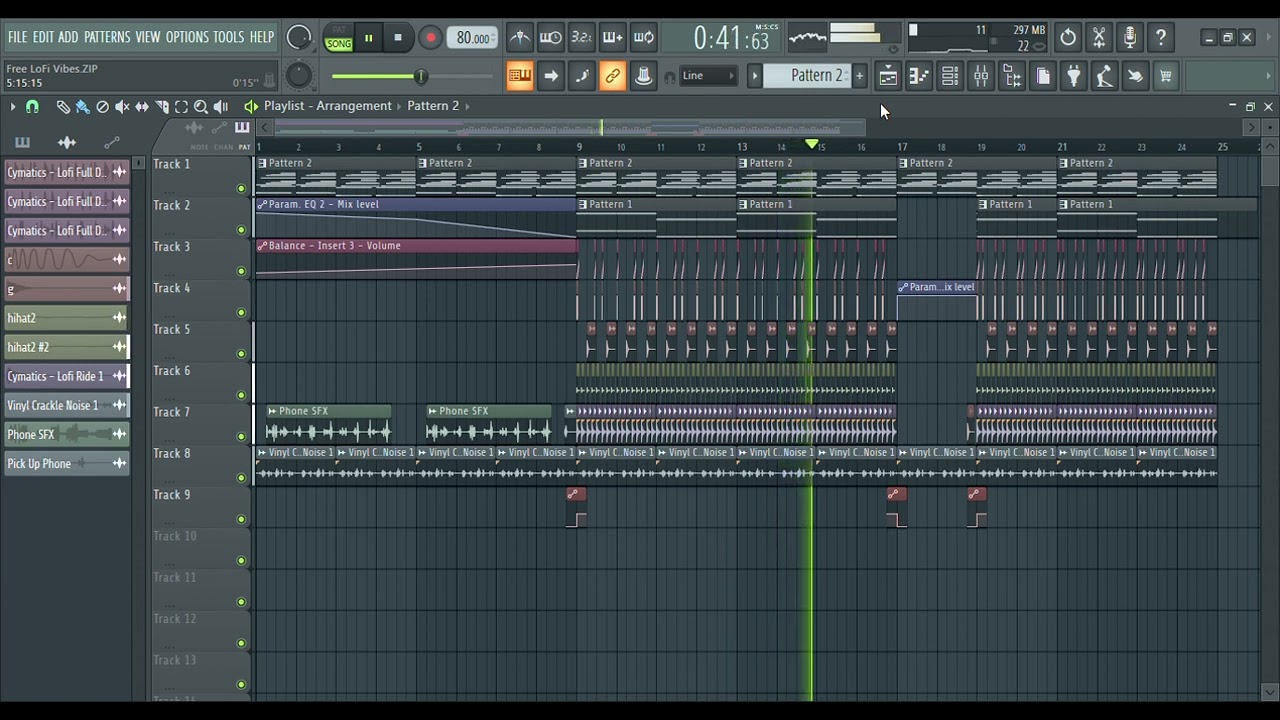Select the Draw pencil tool
This screenshot has width=1280, height=720.
(63, 106)
